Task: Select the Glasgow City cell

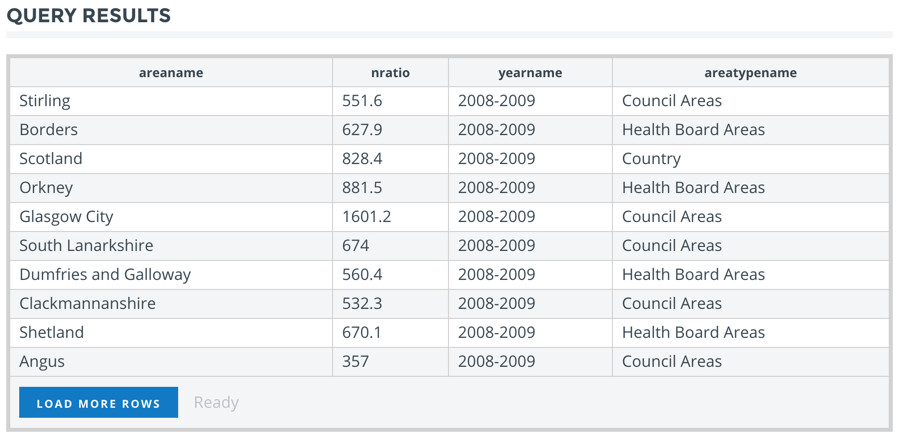Action: click(171, 217)
